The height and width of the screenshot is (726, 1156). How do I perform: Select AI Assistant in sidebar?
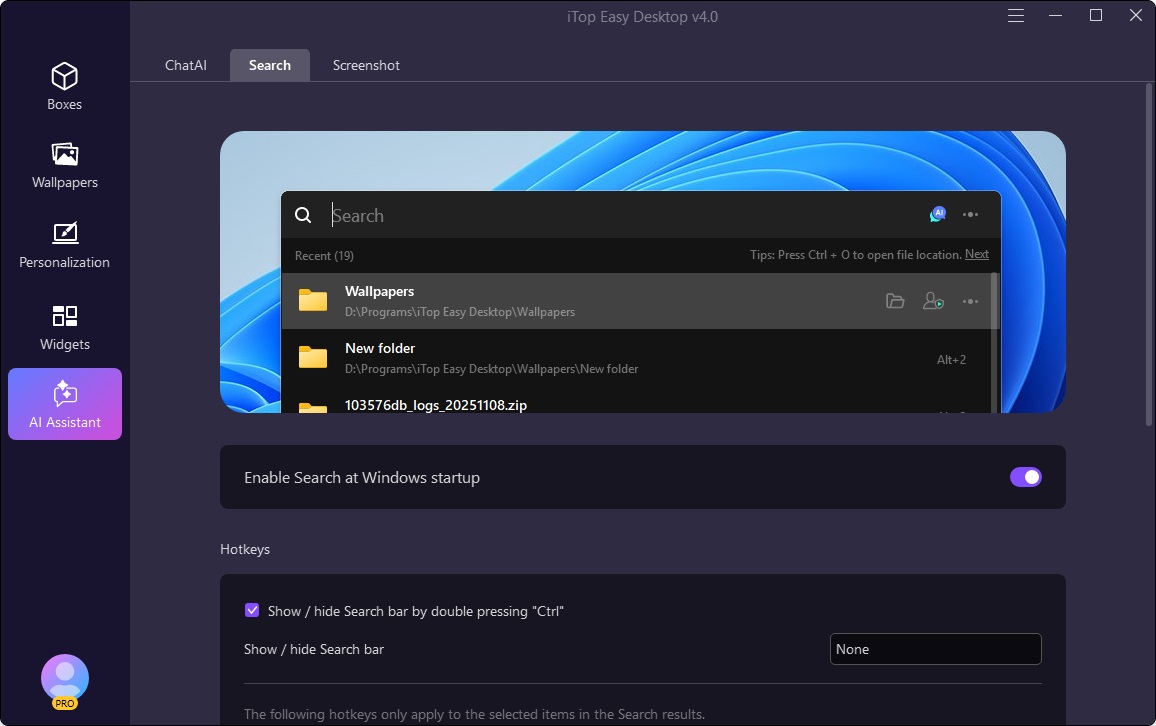pos(65,404)
